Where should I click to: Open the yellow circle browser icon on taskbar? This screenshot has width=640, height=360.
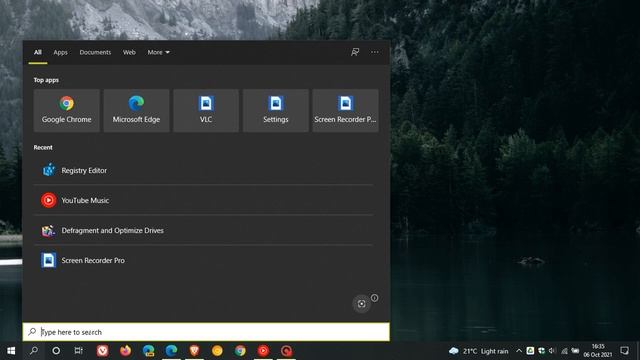[217, 351]
